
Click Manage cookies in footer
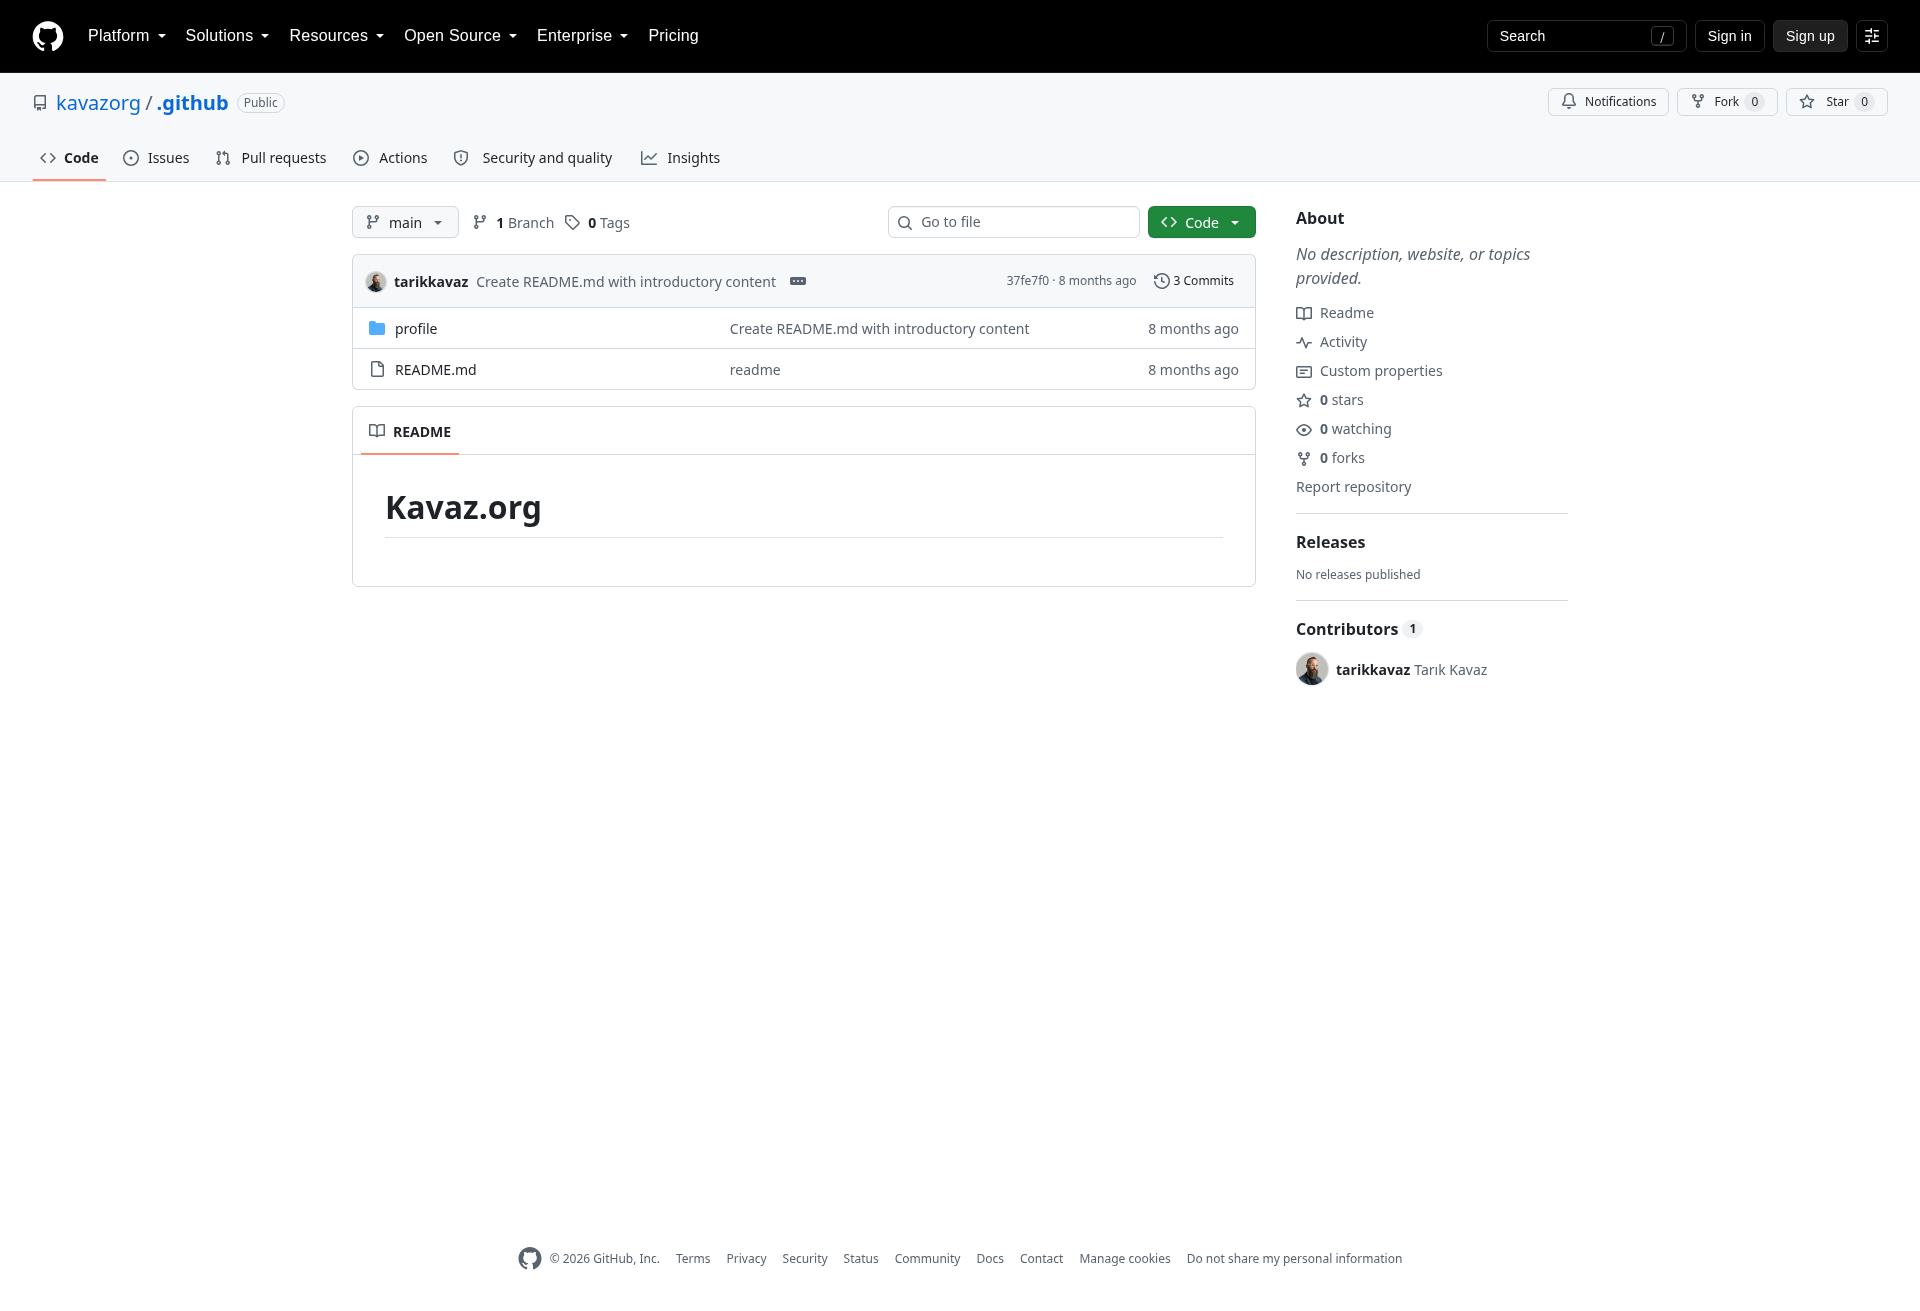1125,1259
